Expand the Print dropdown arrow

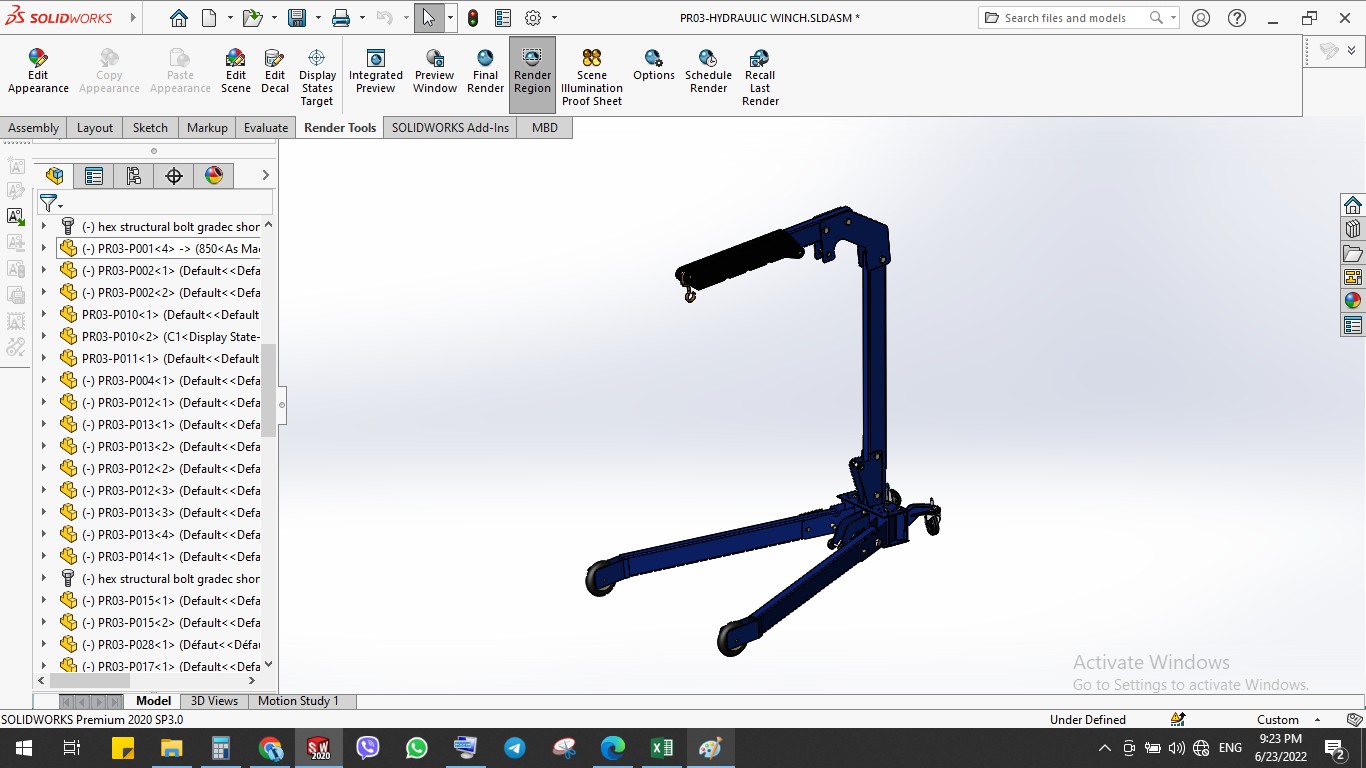coord(362,18)
